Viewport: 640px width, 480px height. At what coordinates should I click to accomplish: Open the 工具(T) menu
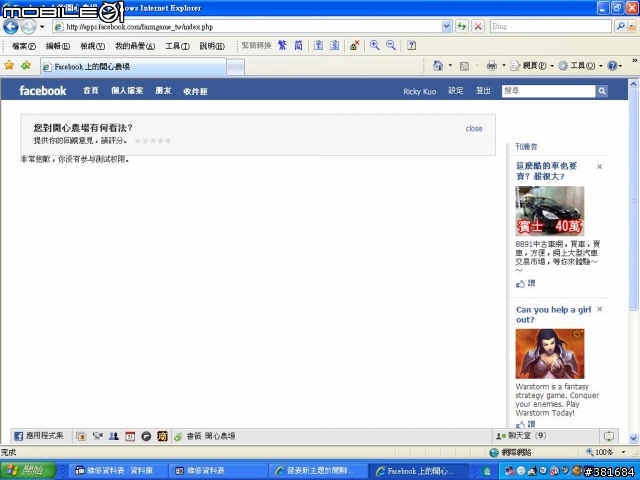click(177, 46)
